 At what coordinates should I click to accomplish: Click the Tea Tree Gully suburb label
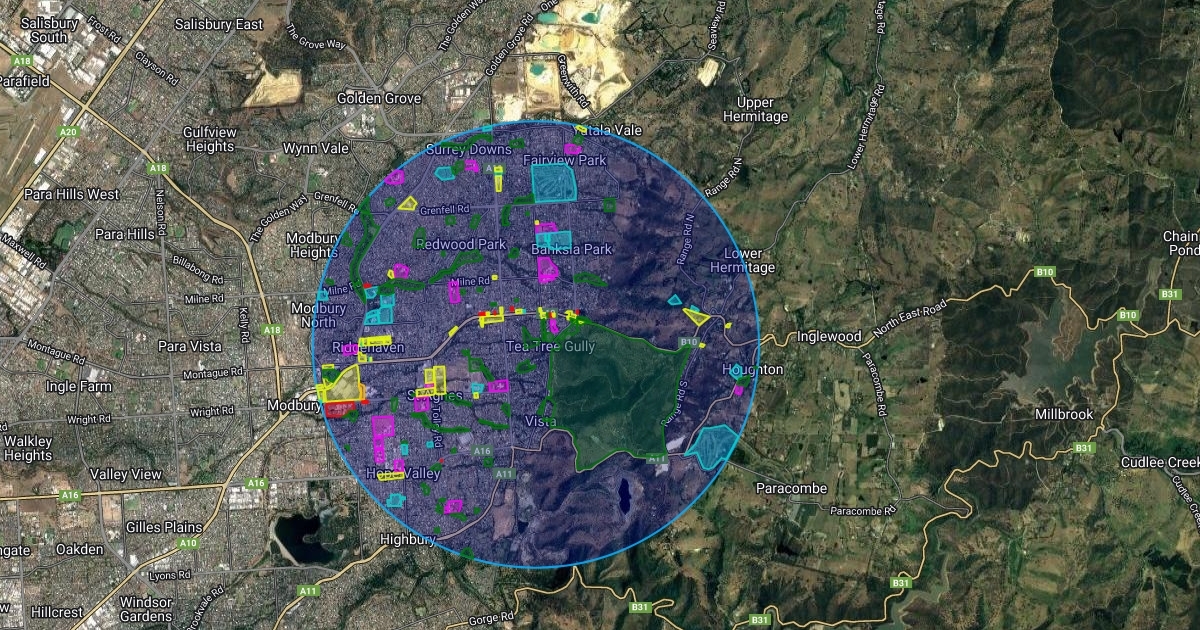(550, 346)
